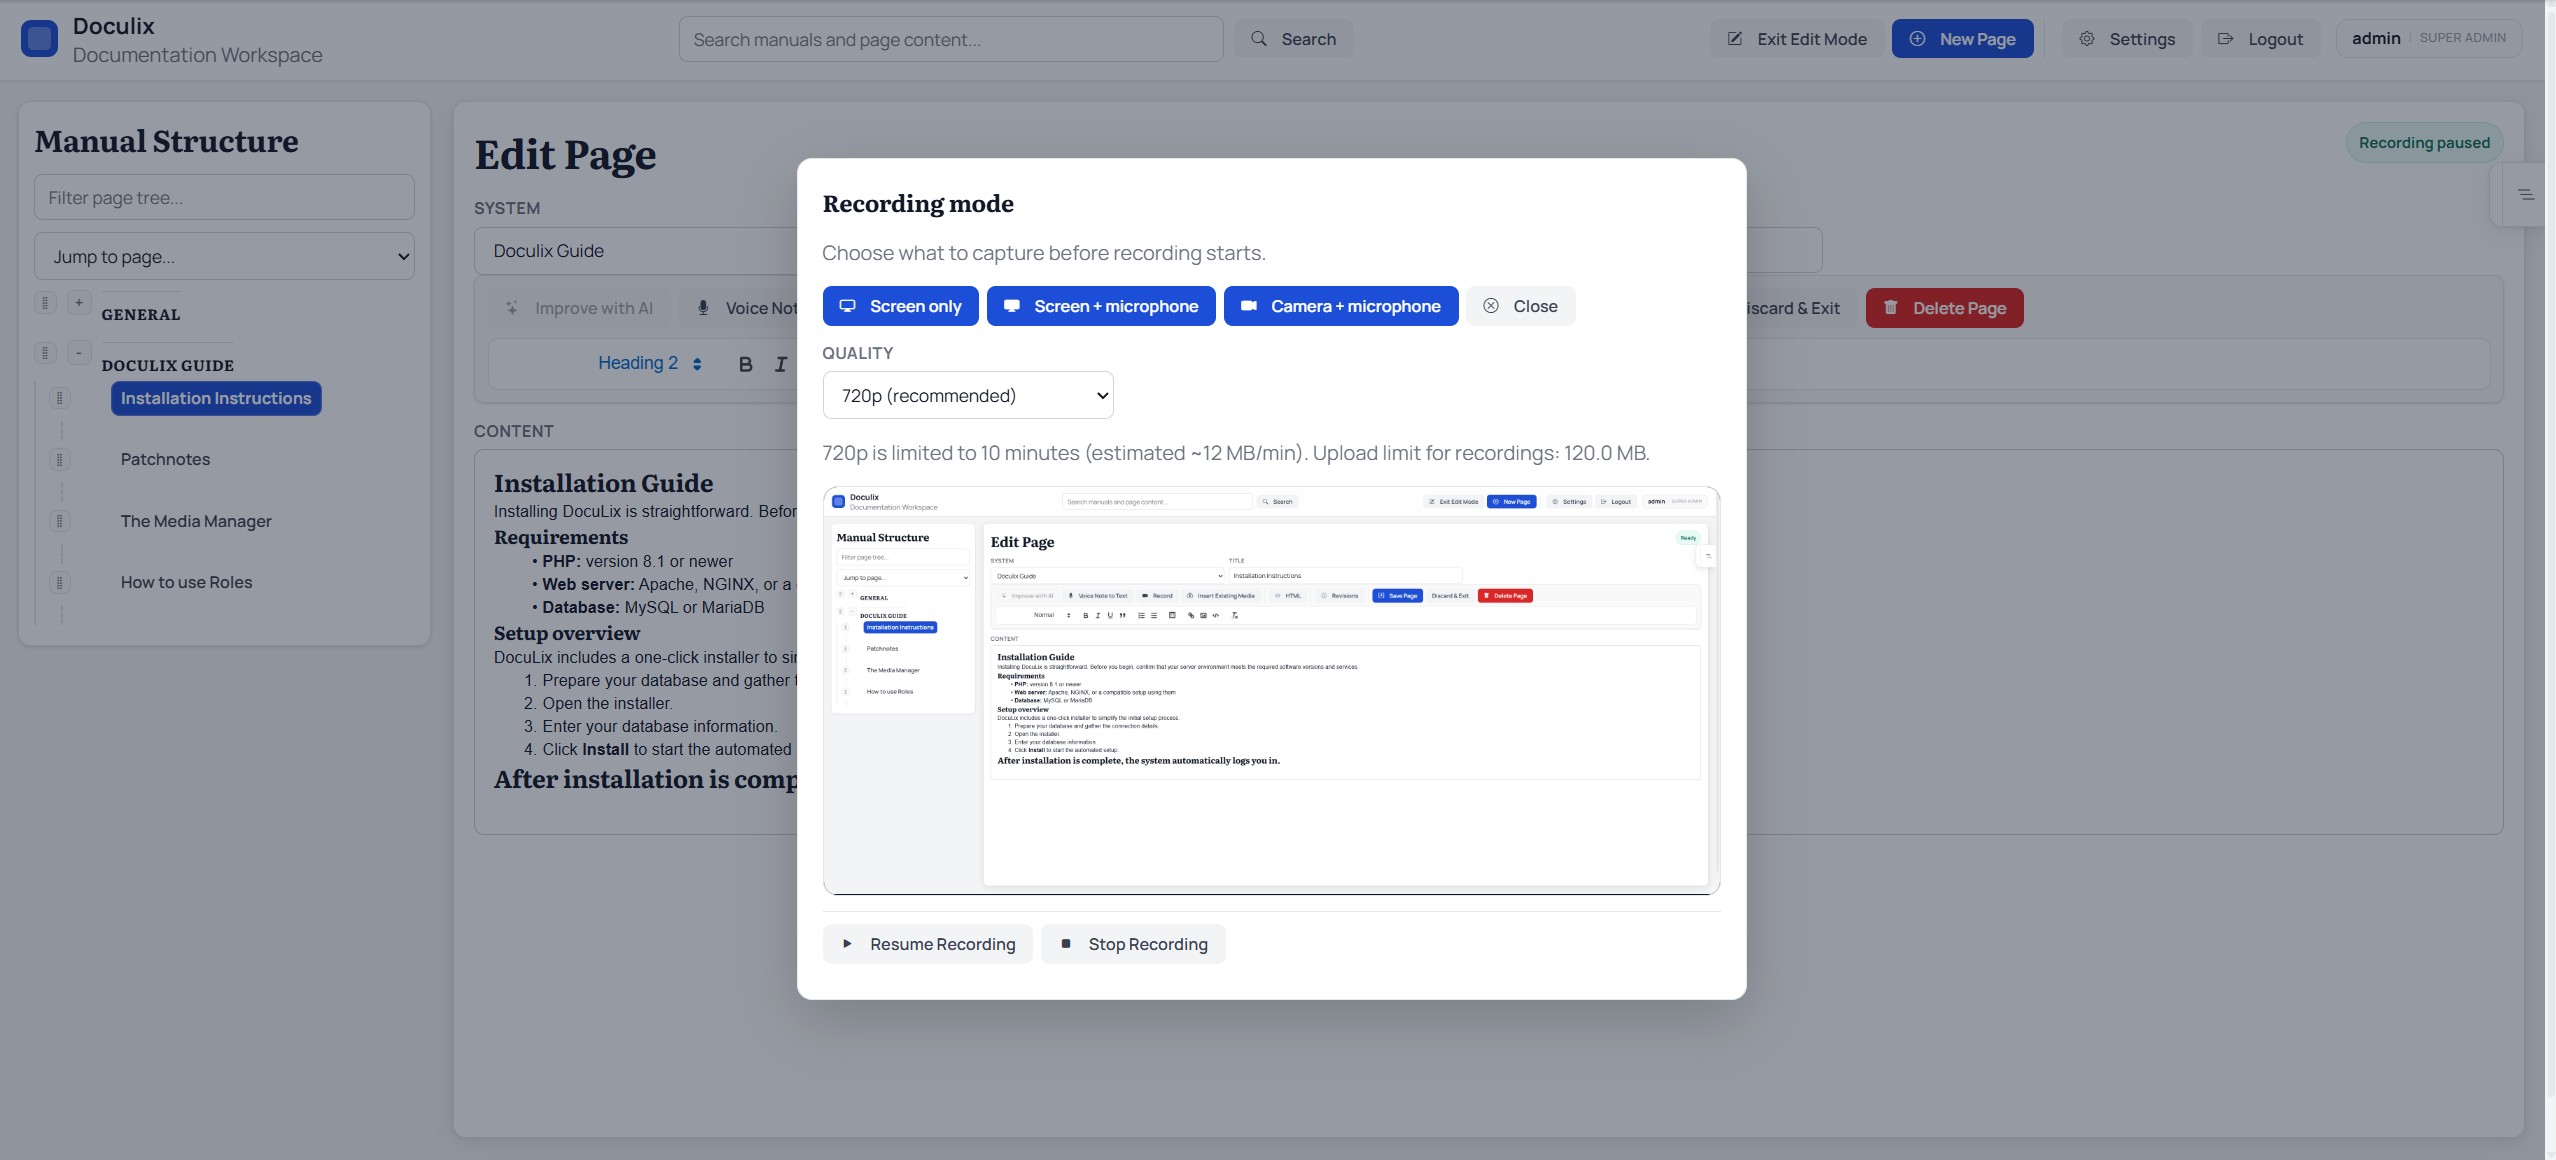2556x1160 pixels.
Task: Open the Jump to page dropdown
Action: [224, 256]
